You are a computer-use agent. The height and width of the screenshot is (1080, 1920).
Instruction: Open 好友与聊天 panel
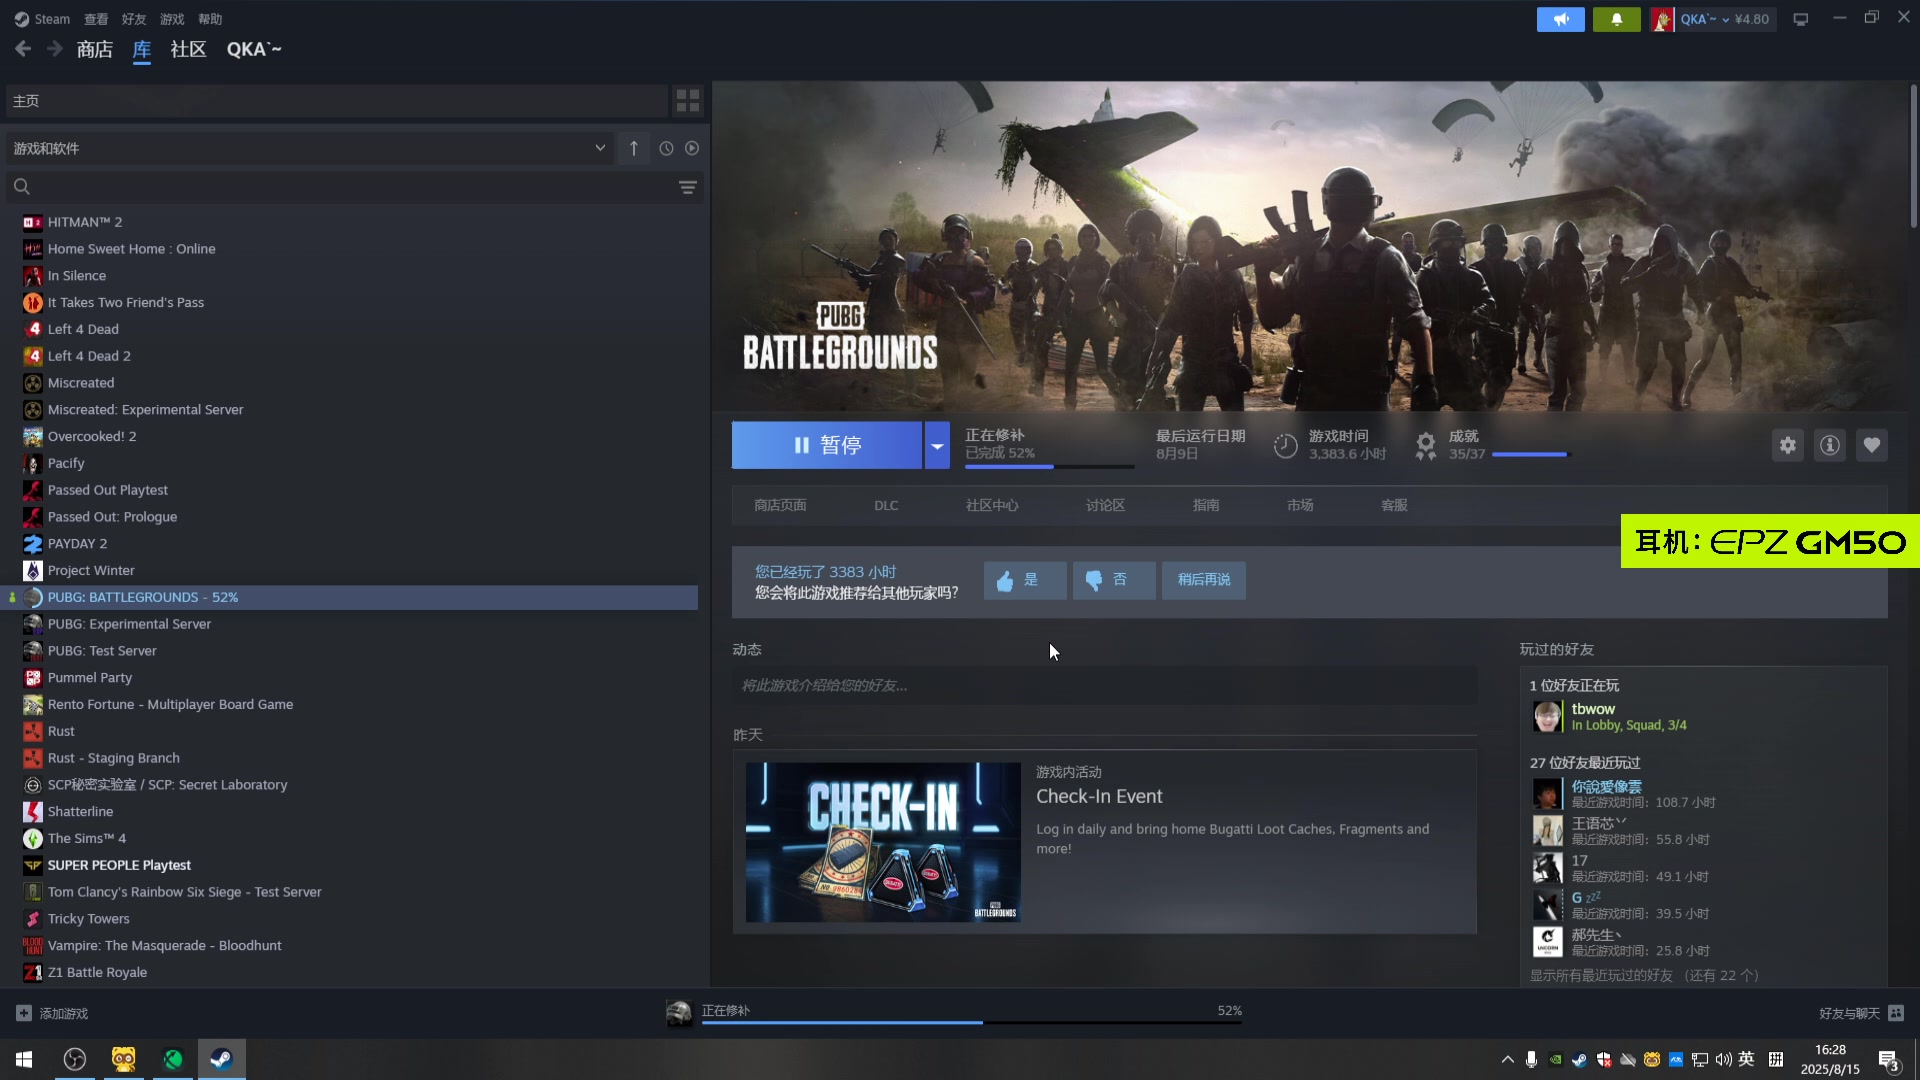(1861, 1013)
